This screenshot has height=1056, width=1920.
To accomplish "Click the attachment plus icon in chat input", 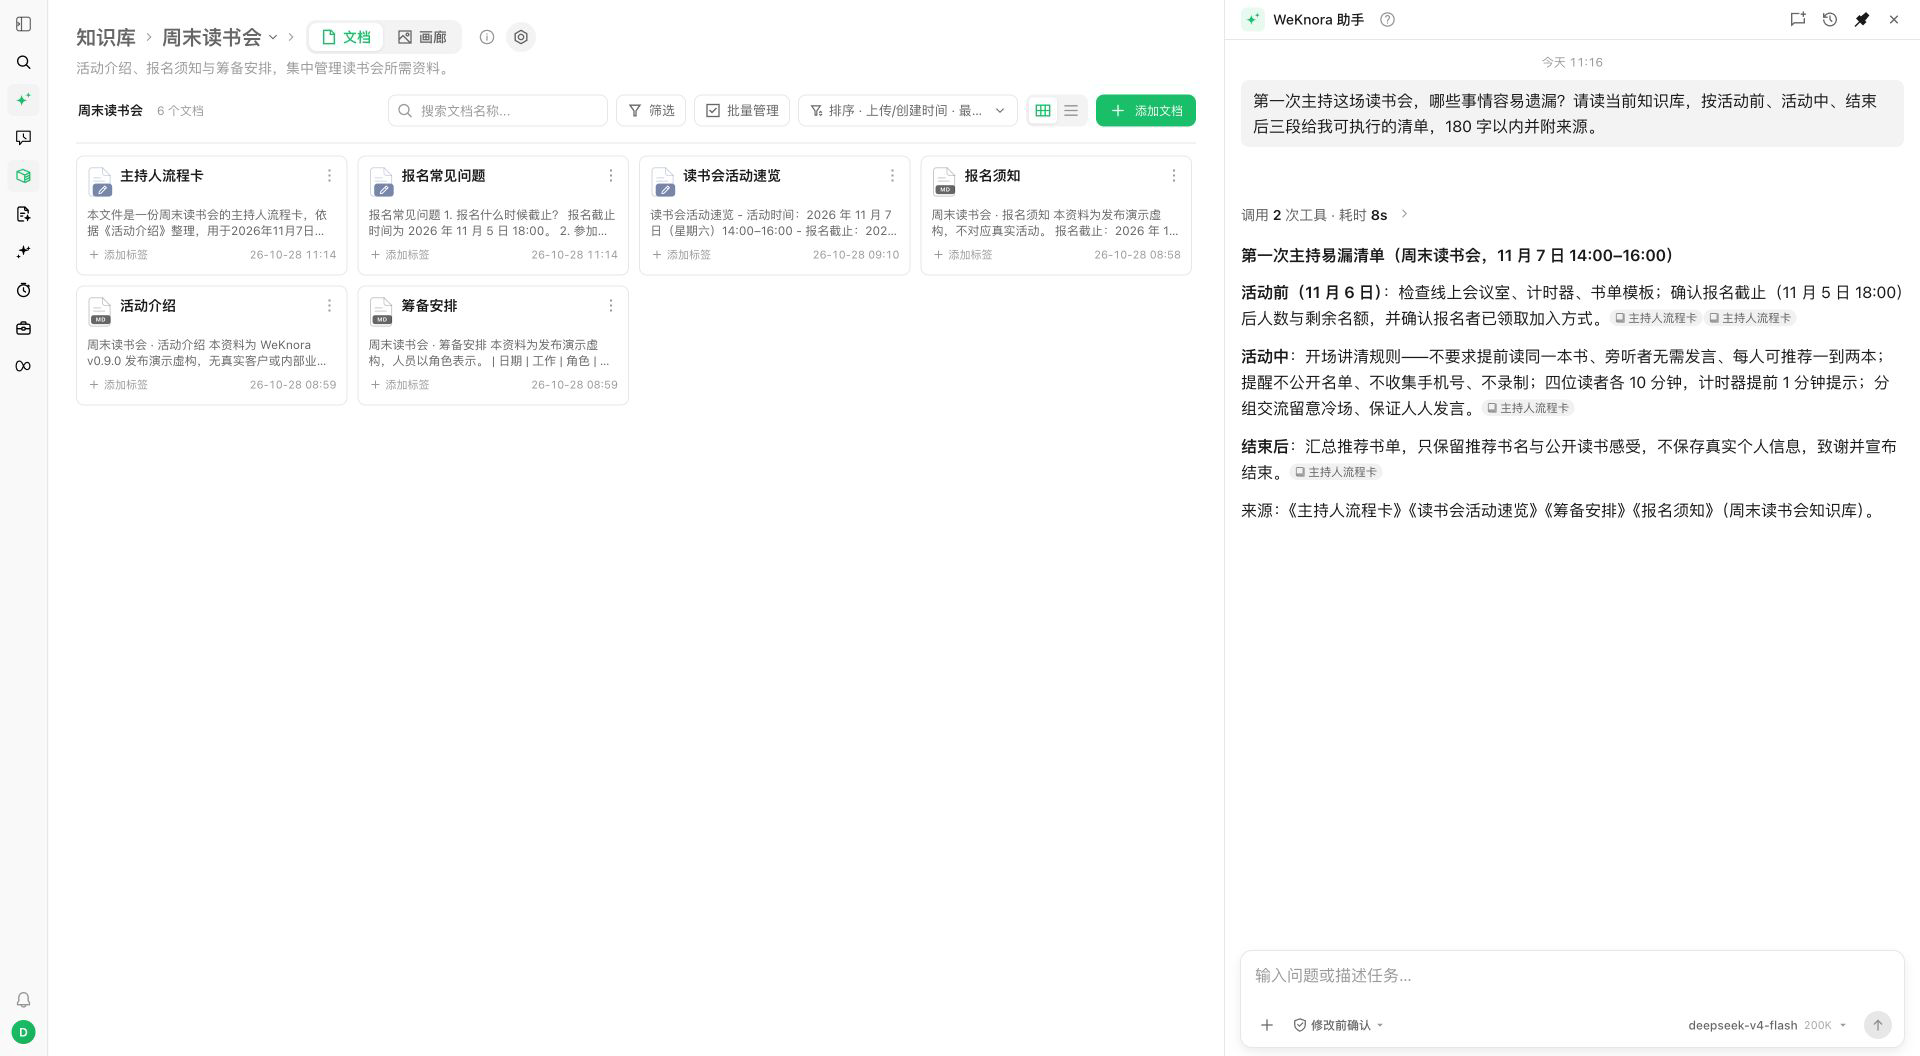I will (x=1267, y=1025).
